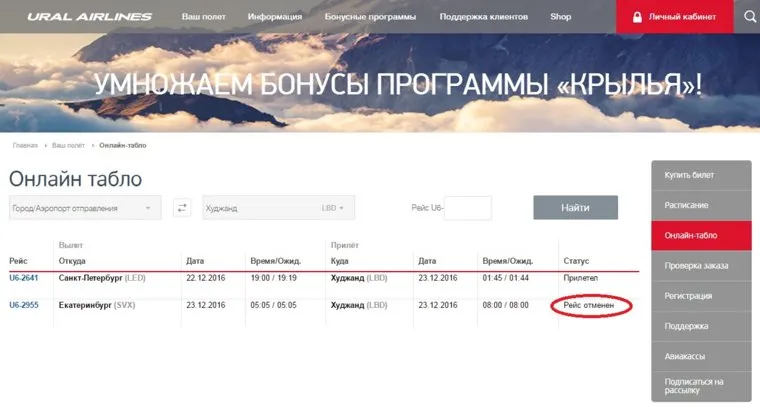Click the Главная breadcrumb link
Screen dimensions: 760x419
pyautogui.click(x=25, y=145)
